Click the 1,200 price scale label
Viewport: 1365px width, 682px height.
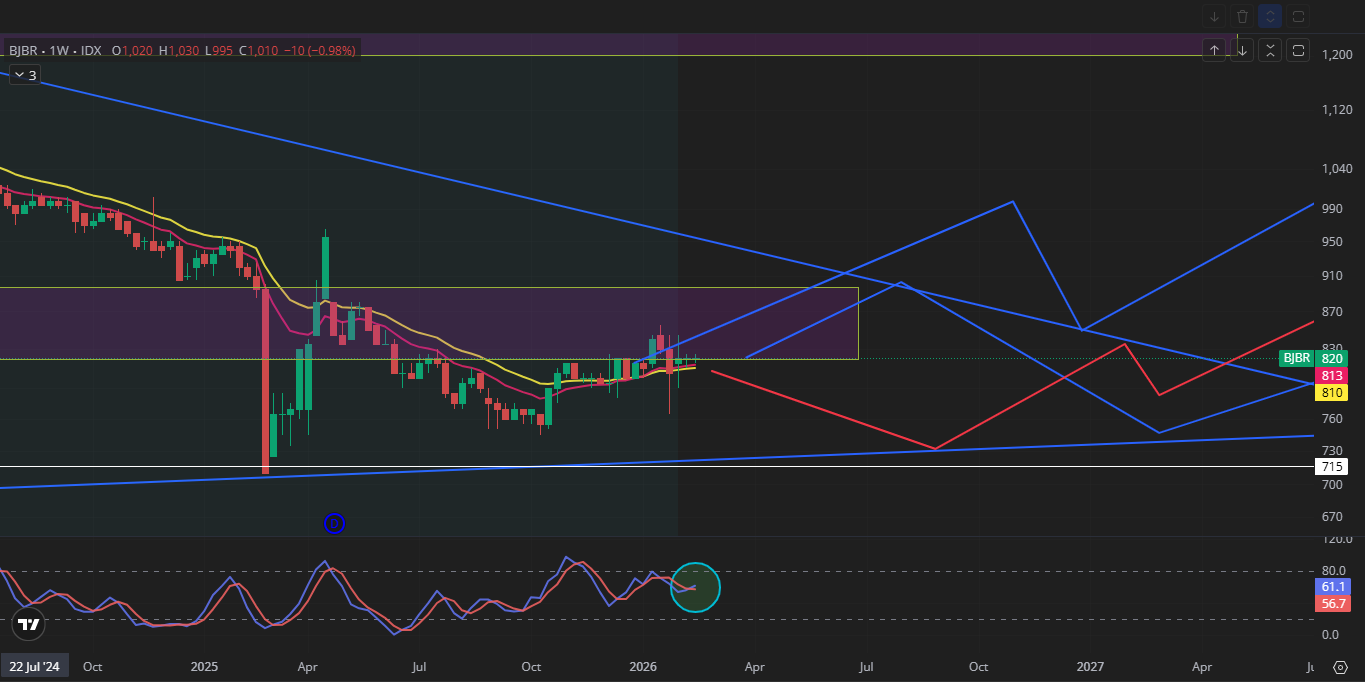click(1336, 55)
